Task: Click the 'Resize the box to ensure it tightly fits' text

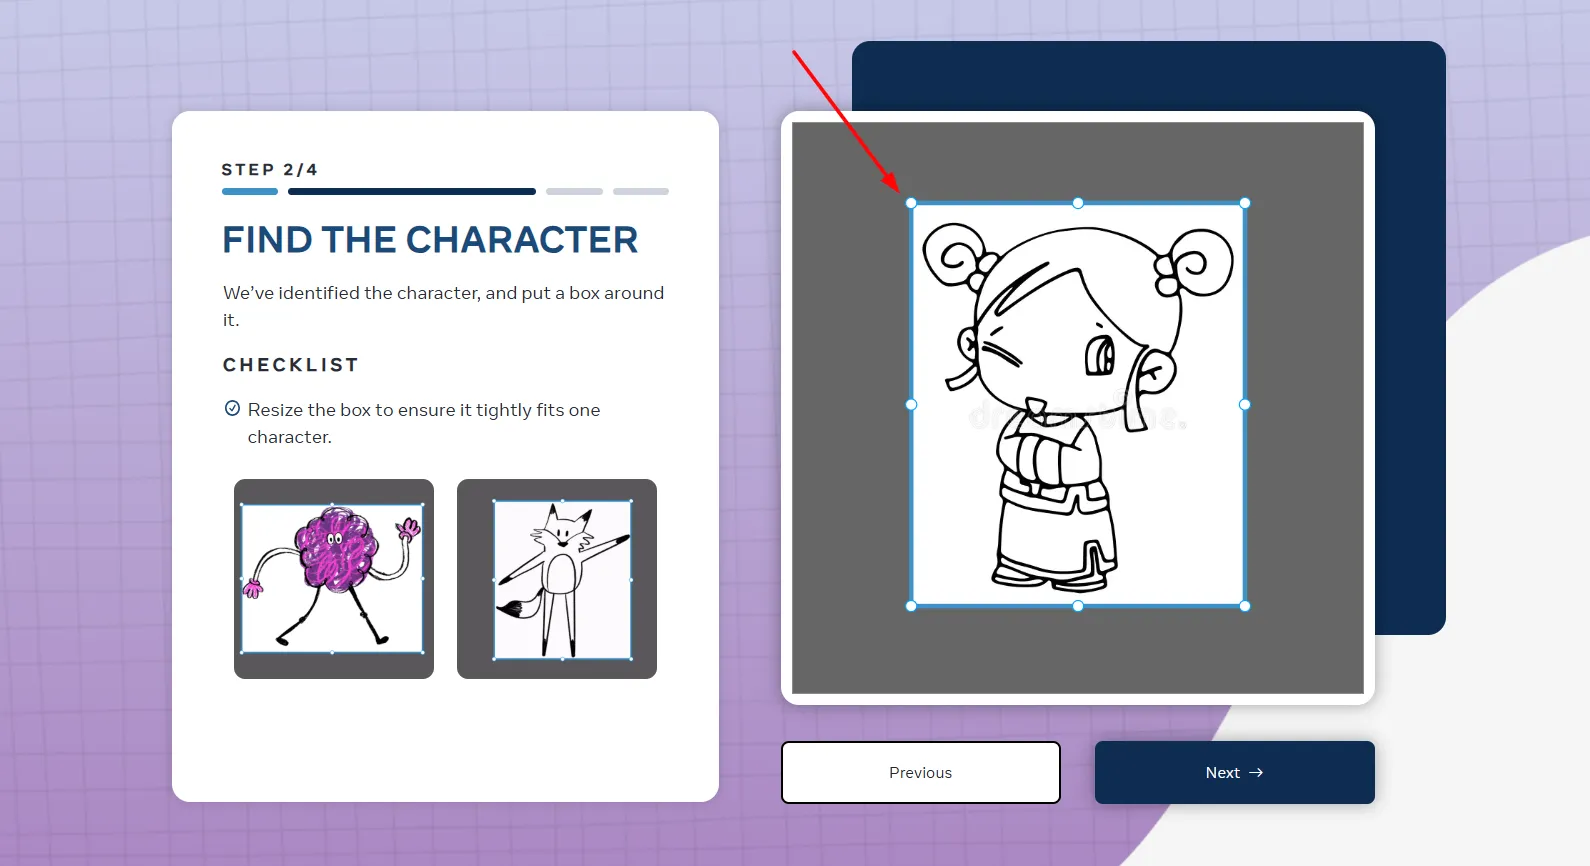Action: pos(424,423)
